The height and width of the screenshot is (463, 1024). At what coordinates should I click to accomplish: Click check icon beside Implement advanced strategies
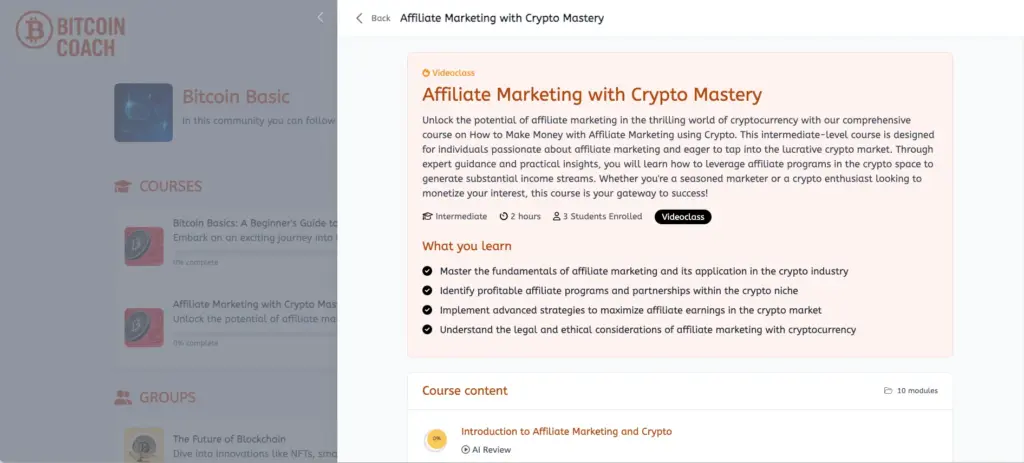[427, 310]
